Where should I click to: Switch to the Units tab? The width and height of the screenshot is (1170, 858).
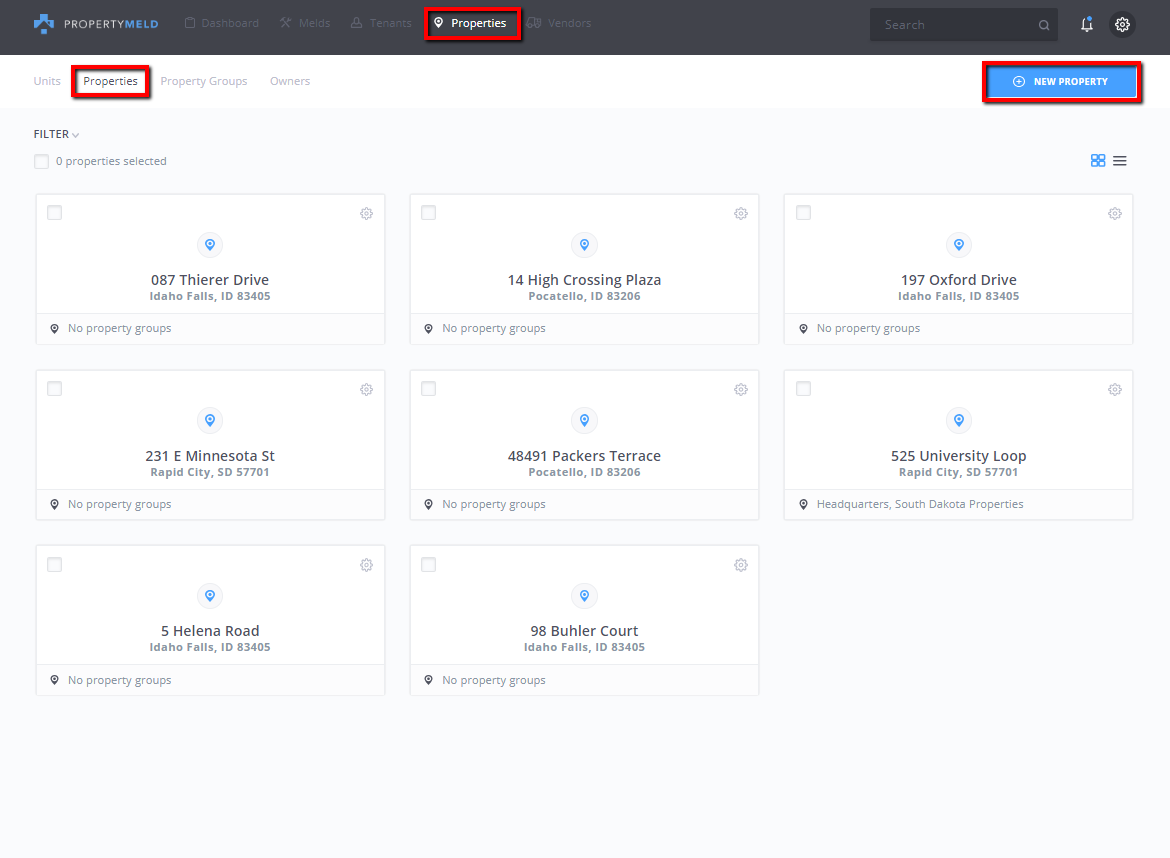point(47,81)
